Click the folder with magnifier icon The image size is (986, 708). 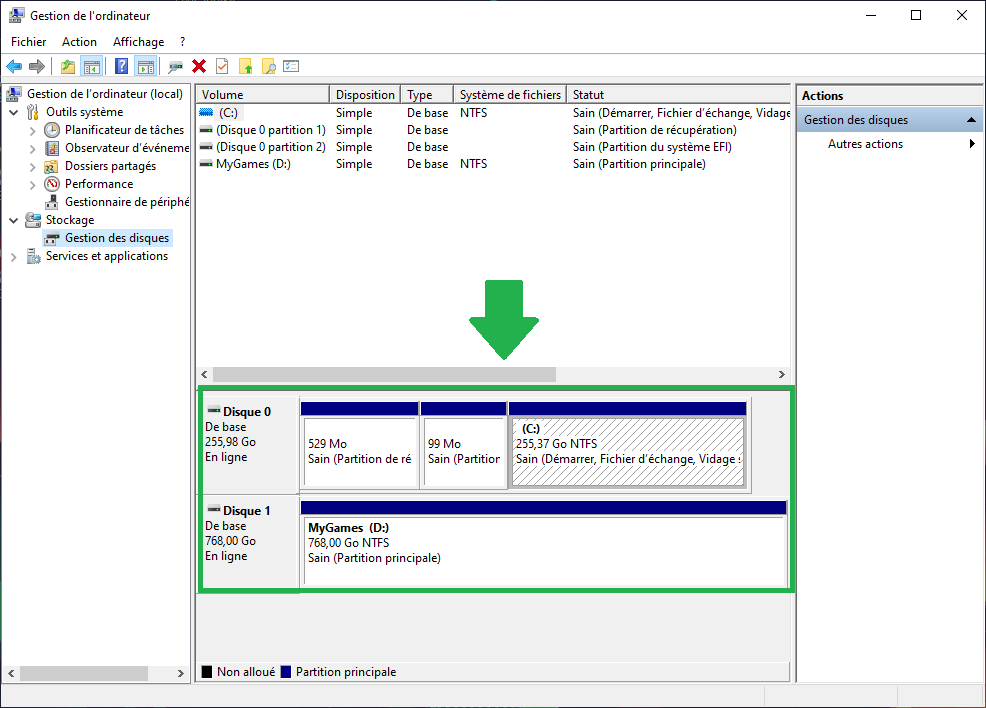coord(269,66)
